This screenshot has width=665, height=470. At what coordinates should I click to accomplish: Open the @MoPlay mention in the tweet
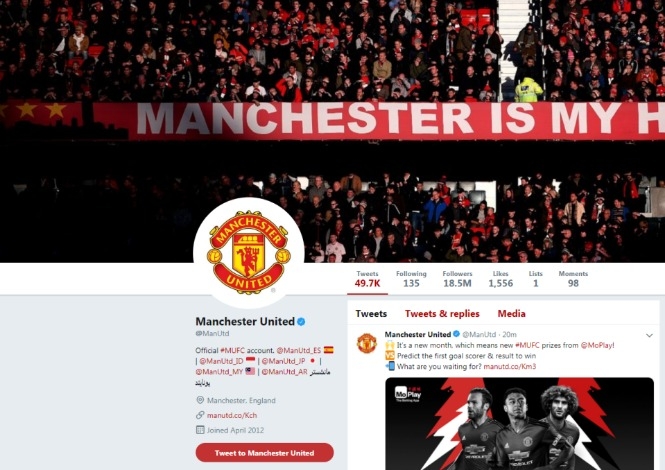click(597, 345)
